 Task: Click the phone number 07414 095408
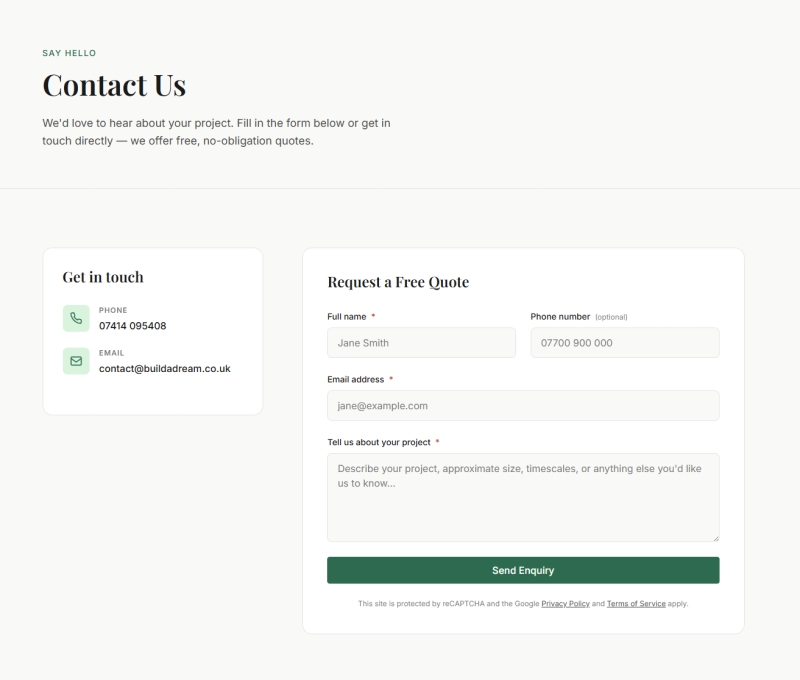click(x=132, y=326)
